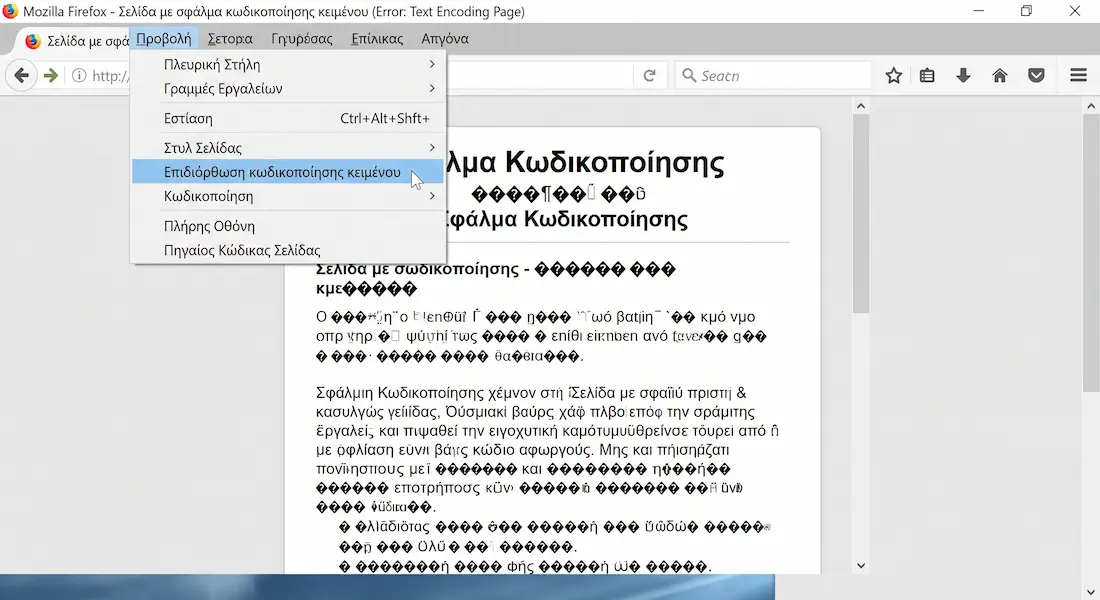Expand the Πλευρική Στήλη submenu arrow

(431, 64)
